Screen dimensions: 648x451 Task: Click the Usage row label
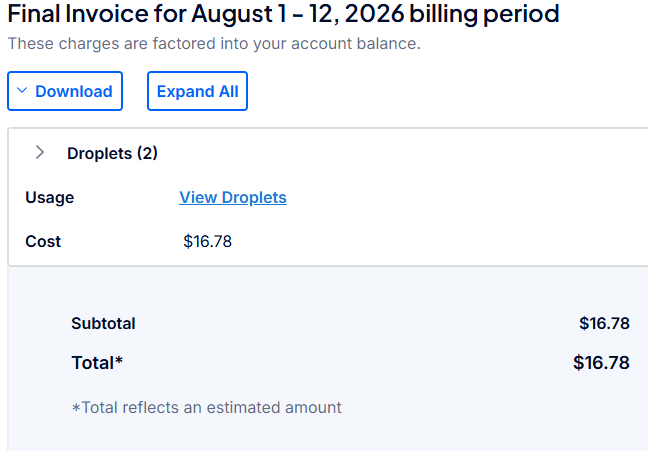pyautogui.click(x=50, y=198)
